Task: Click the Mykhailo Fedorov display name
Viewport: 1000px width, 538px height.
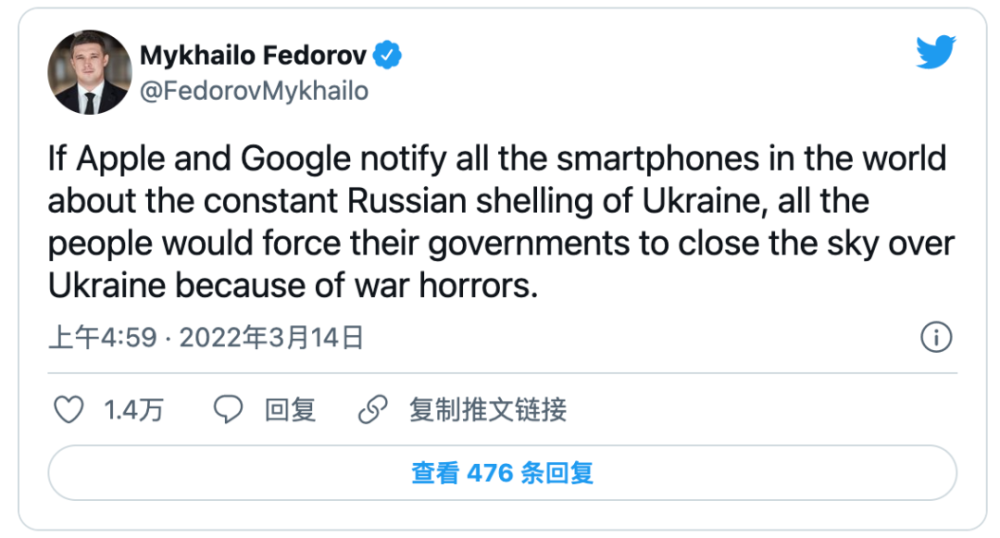Action: [253, 55]
